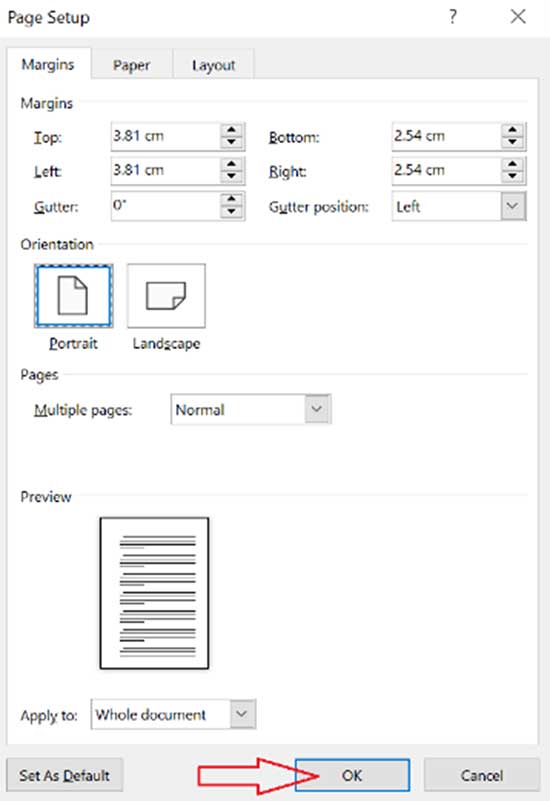Increase the Bottom margin with up arrow
The width and height of the screenshot is (550, 801).
point(513,130)
